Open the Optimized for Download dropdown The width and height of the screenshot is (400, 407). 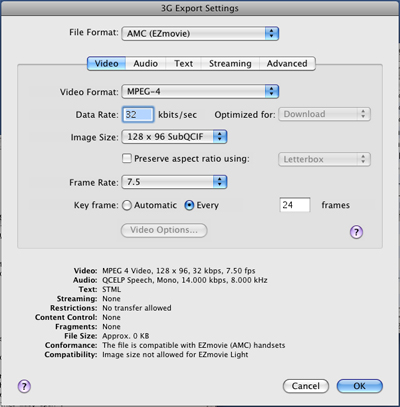tap(324, 114)
